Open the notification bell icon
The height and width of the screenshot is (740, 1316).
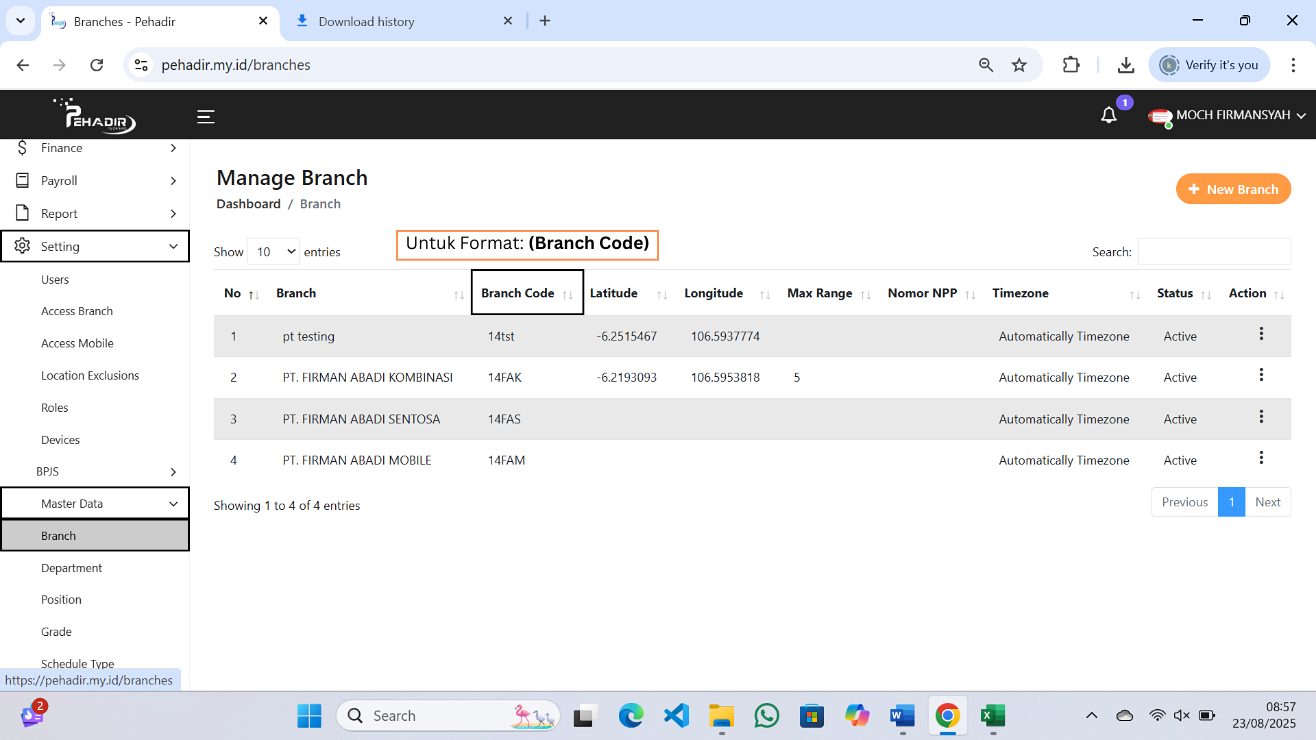pyautogui.click(x=1108, y=116)
